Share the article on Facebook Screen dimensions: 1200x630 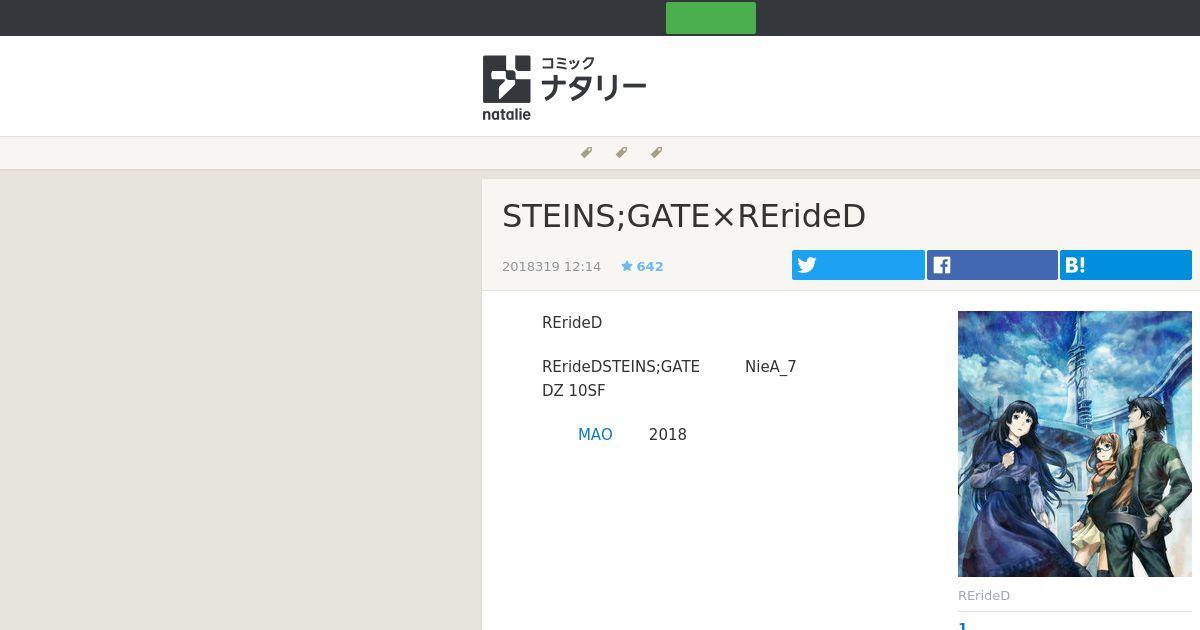[x=992, y=265]
